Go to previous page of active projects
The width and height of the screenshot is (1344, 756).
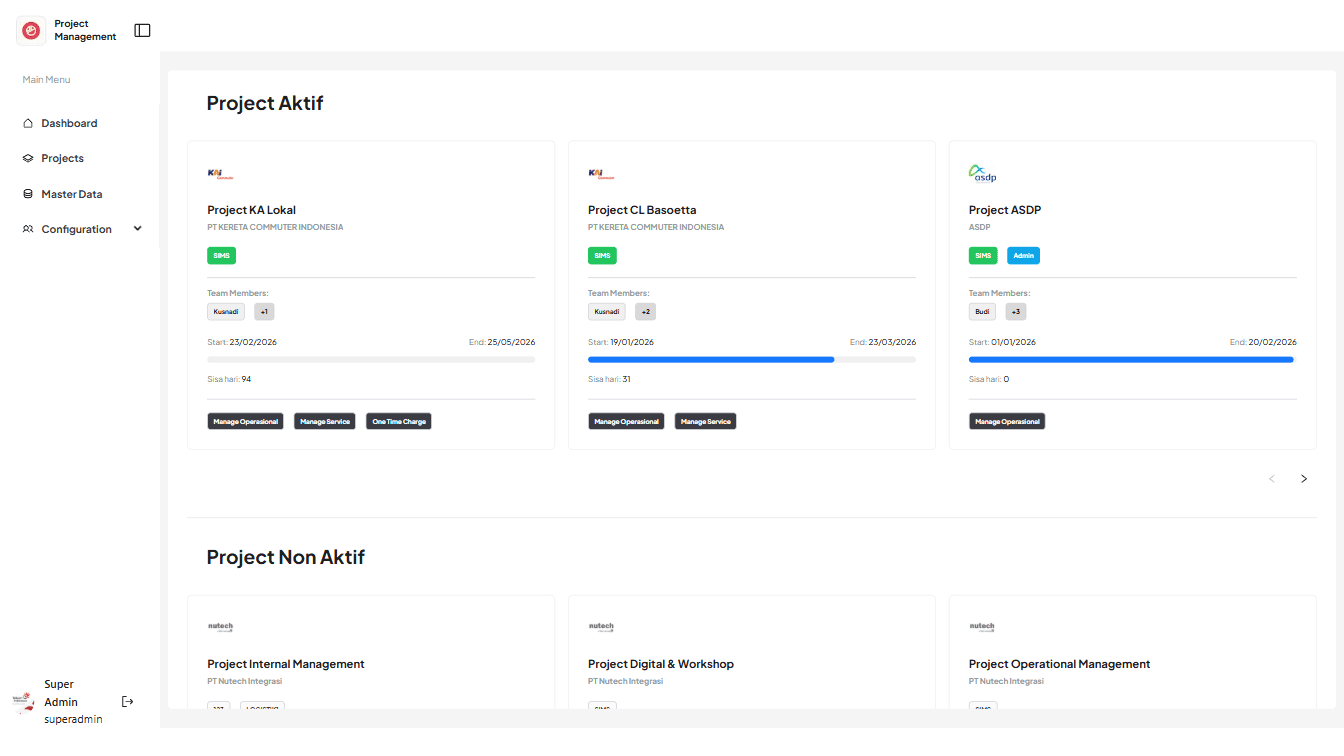pos(1272,479)
